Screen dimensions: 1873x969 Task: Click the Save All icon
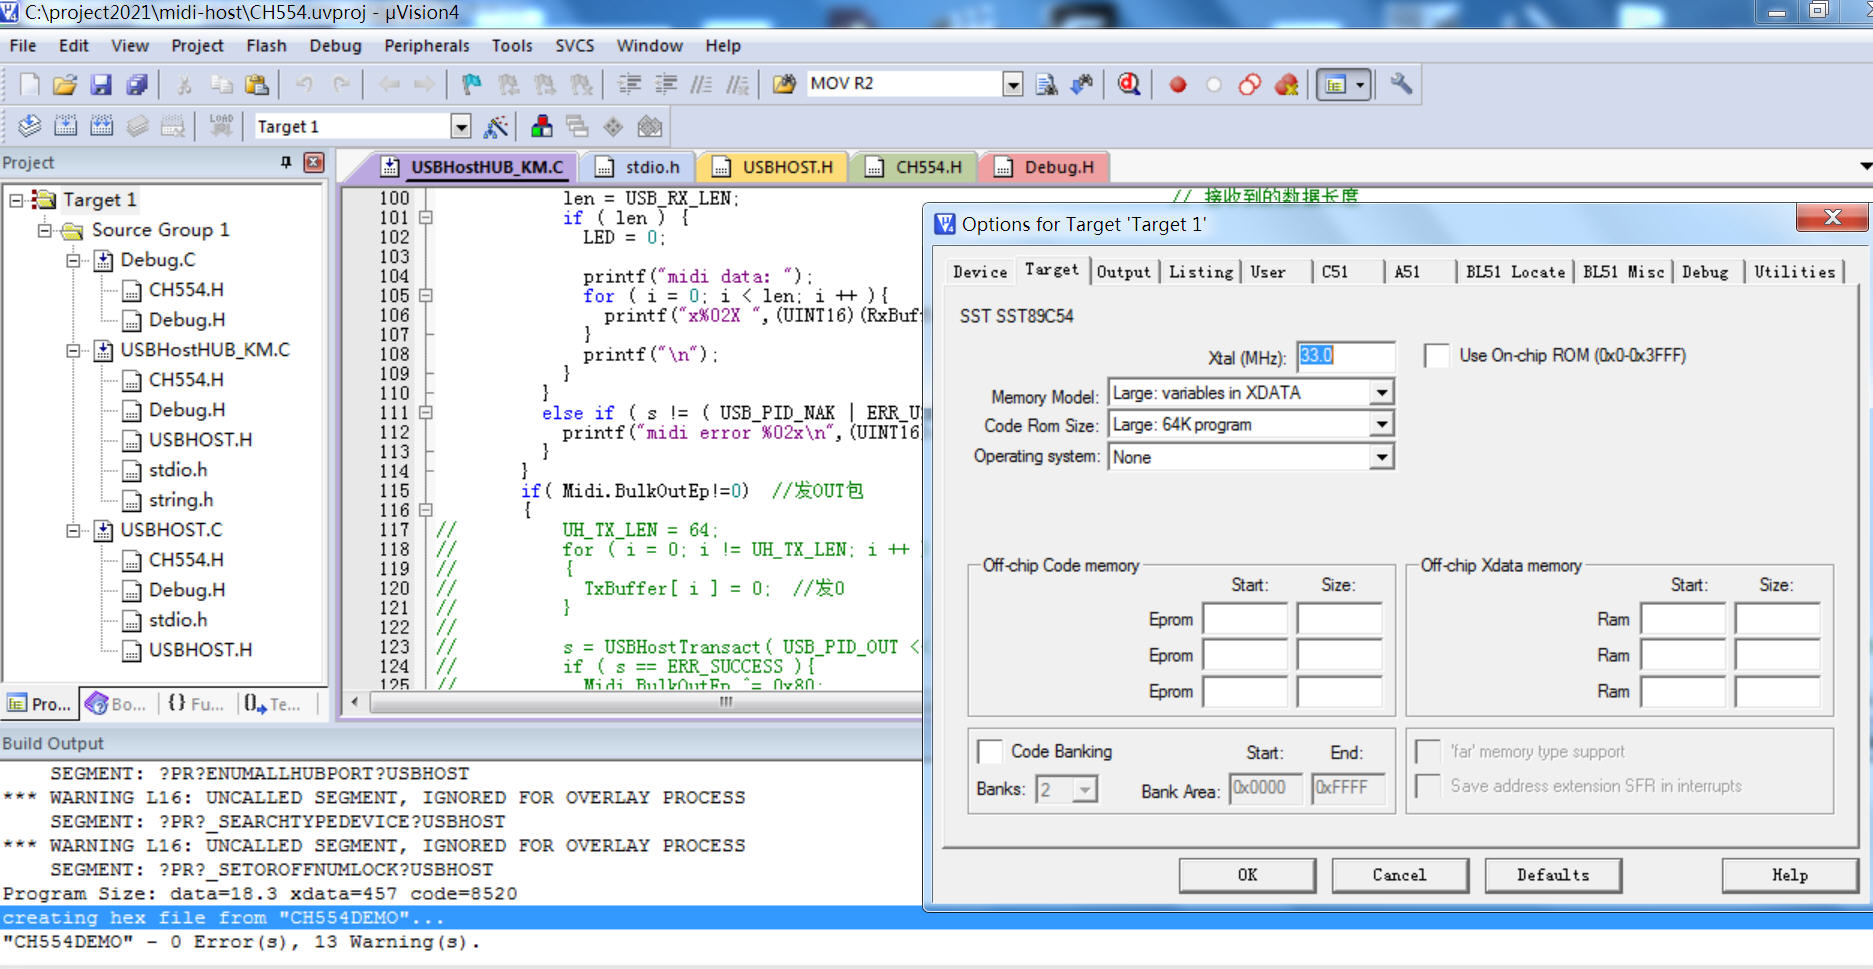pyautogui.click(x=137, y=85)
